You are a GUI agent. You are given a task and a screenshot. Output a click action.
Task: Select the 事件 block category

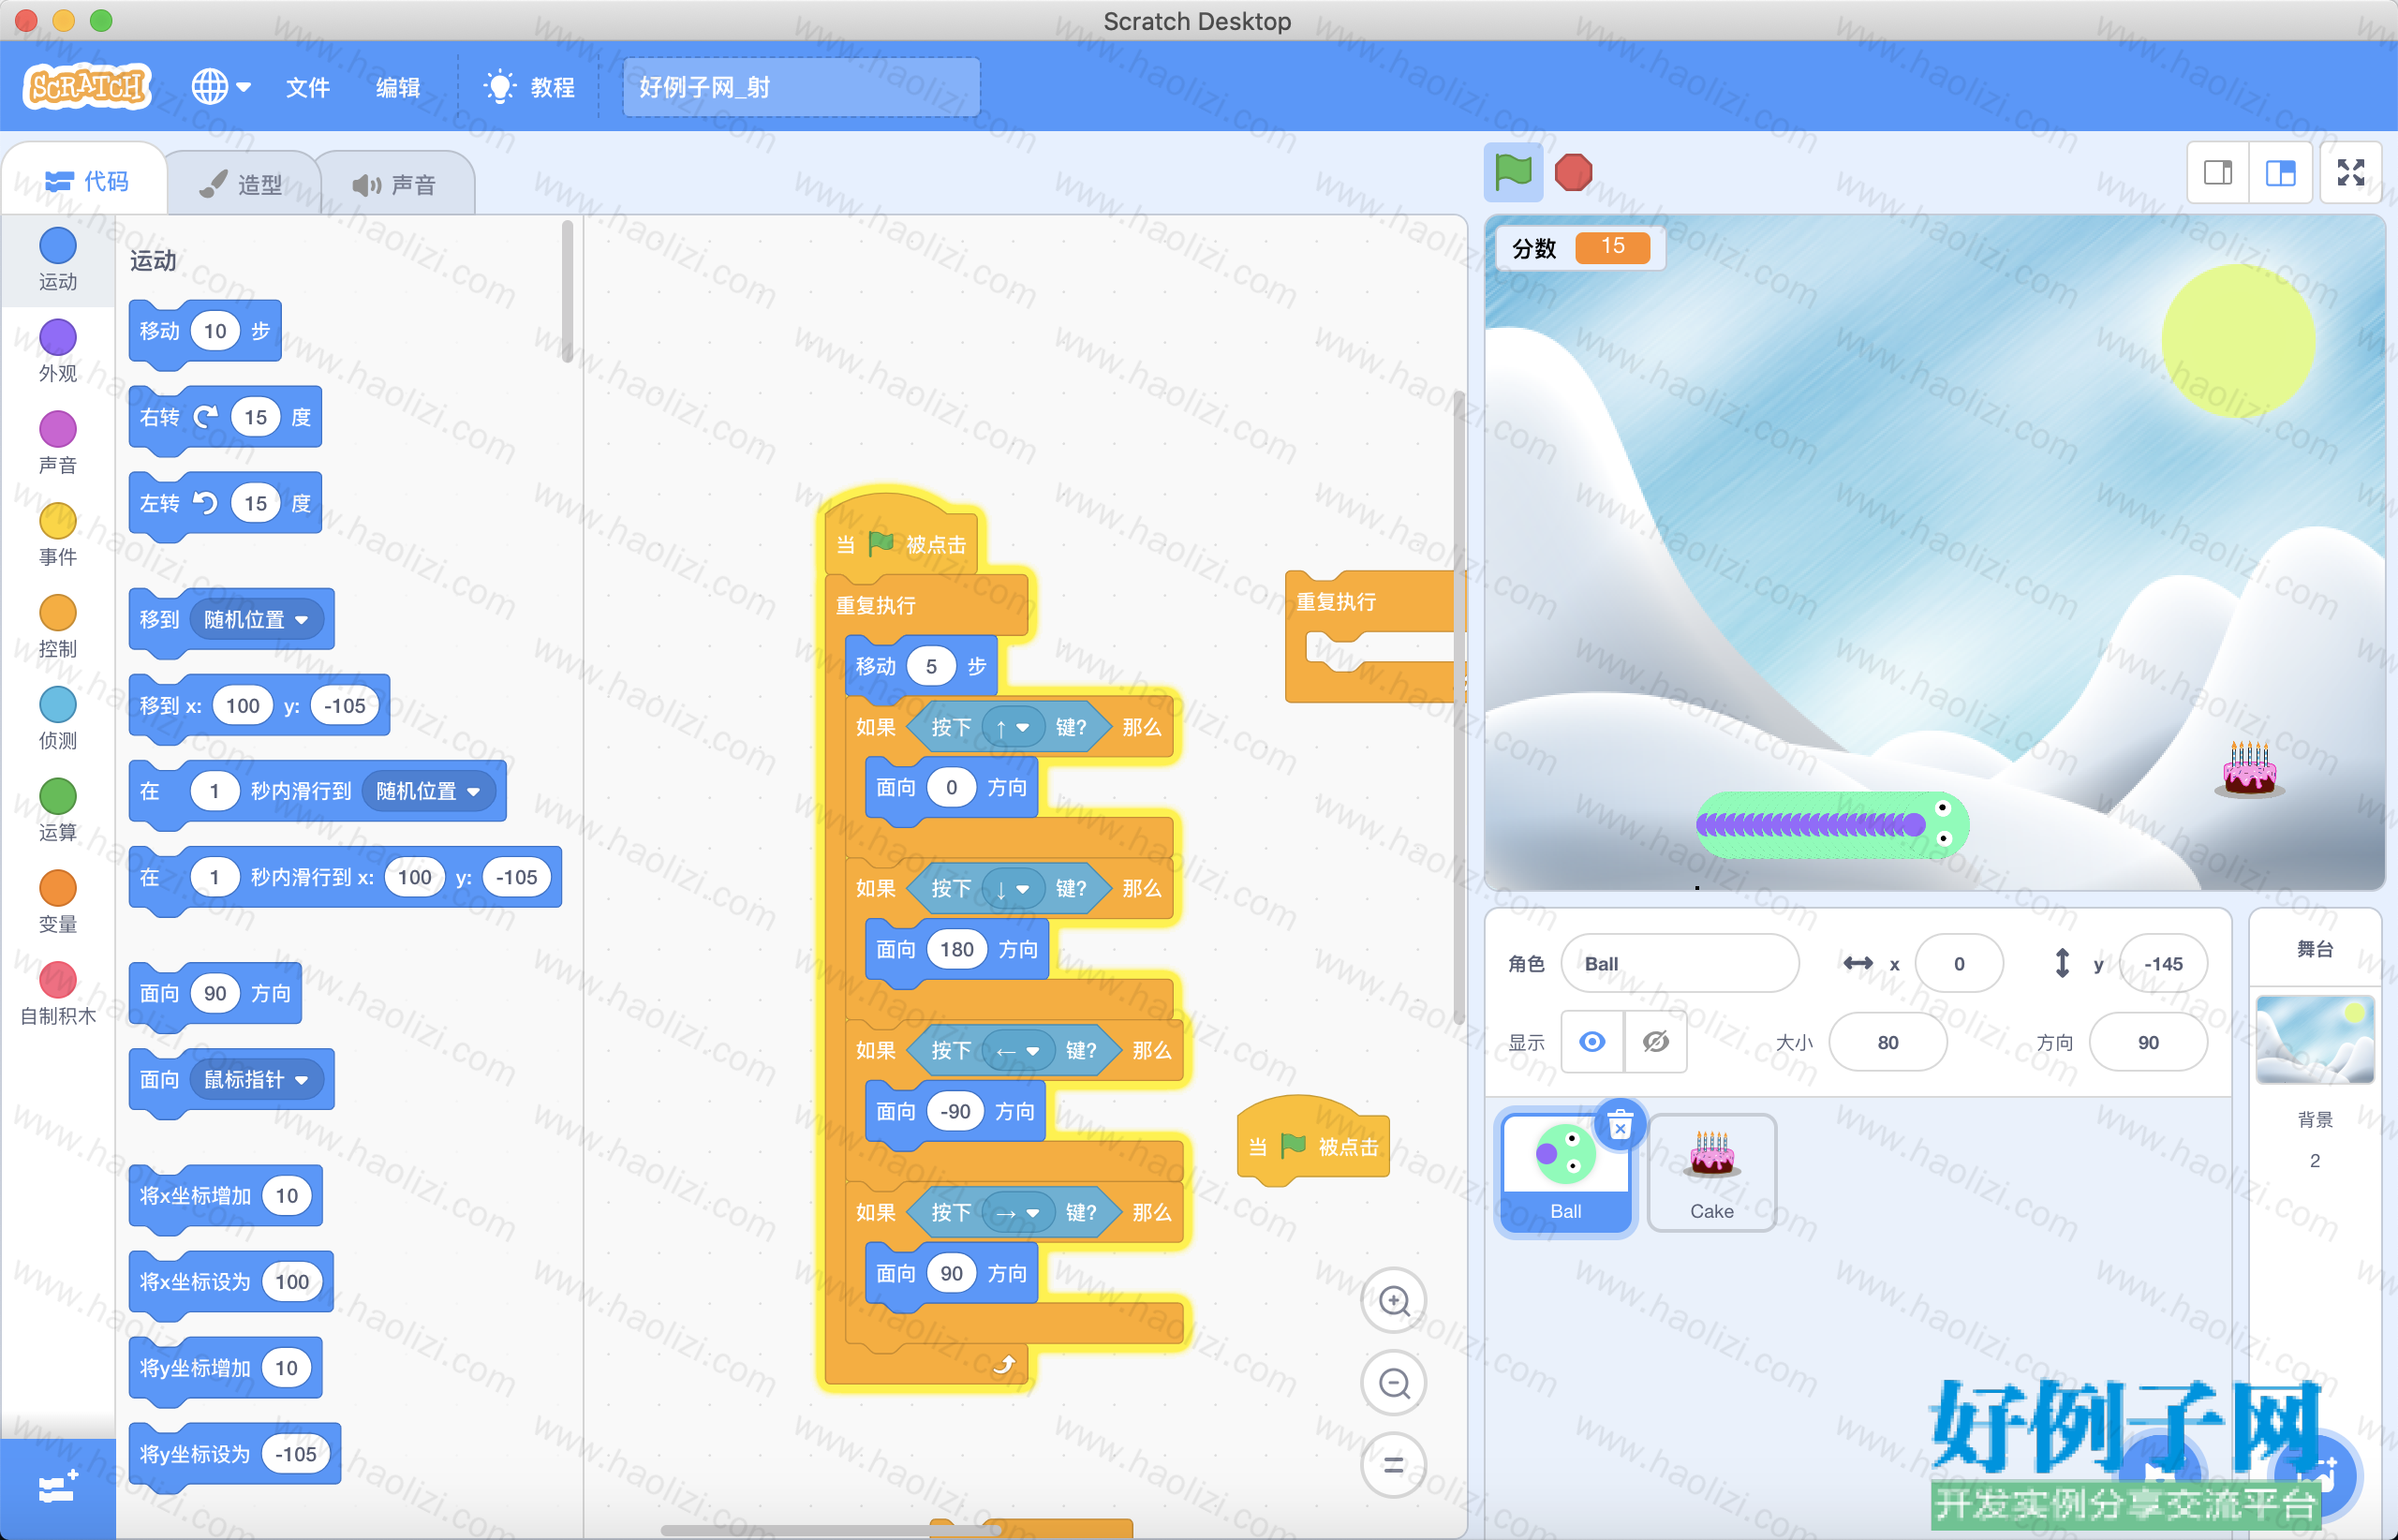tap(58, 535)
